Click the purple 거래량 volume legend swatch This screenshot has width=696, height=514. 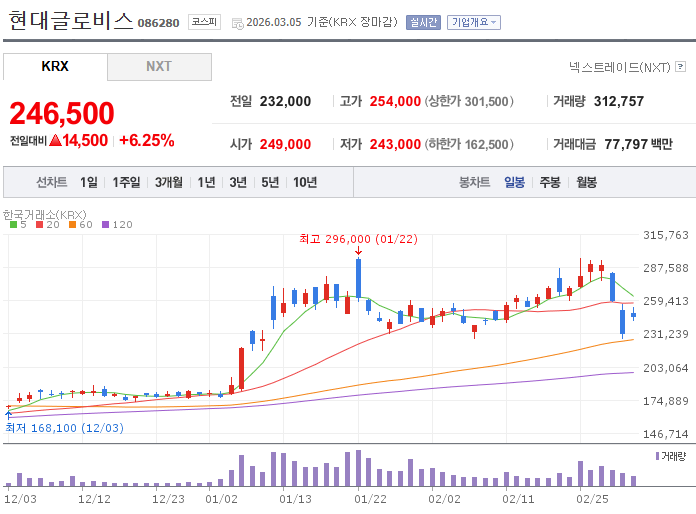657,456
